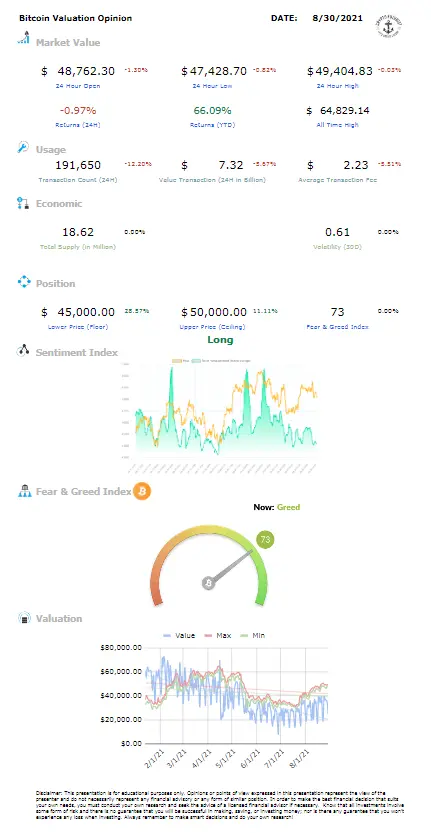Click the Valuation section icon
This screenshot has height=833, width=431.
click(x=24, y=618)
